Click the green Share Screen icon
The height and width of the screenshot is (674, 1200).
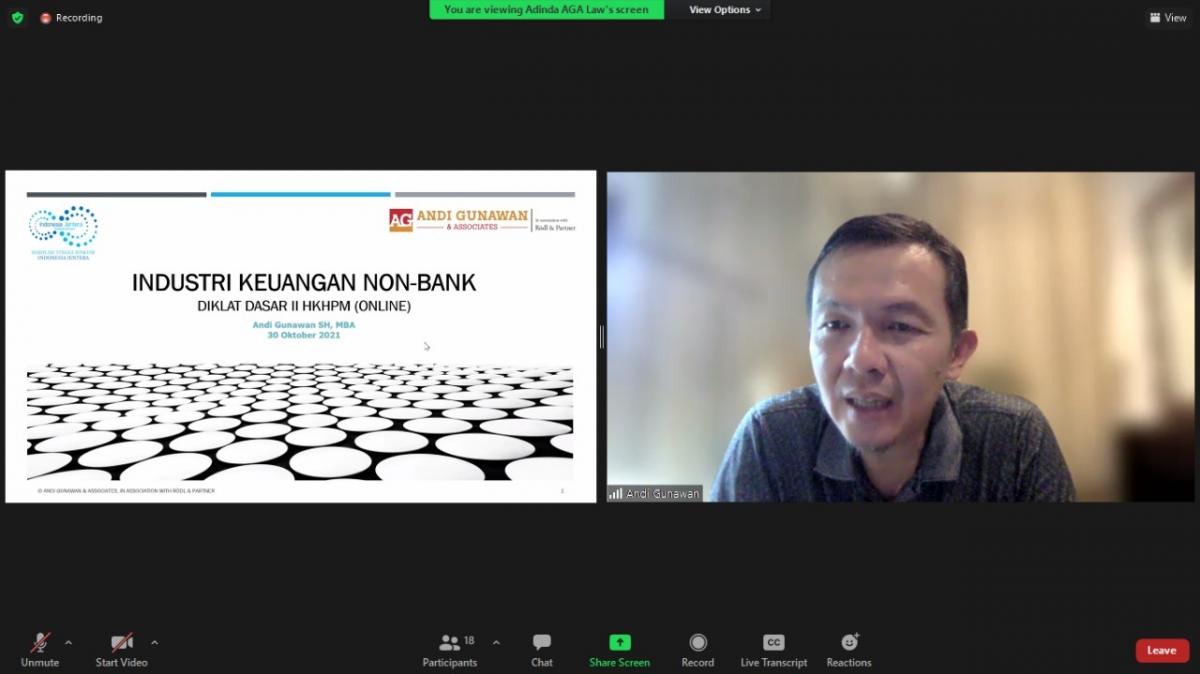(619, 643)
